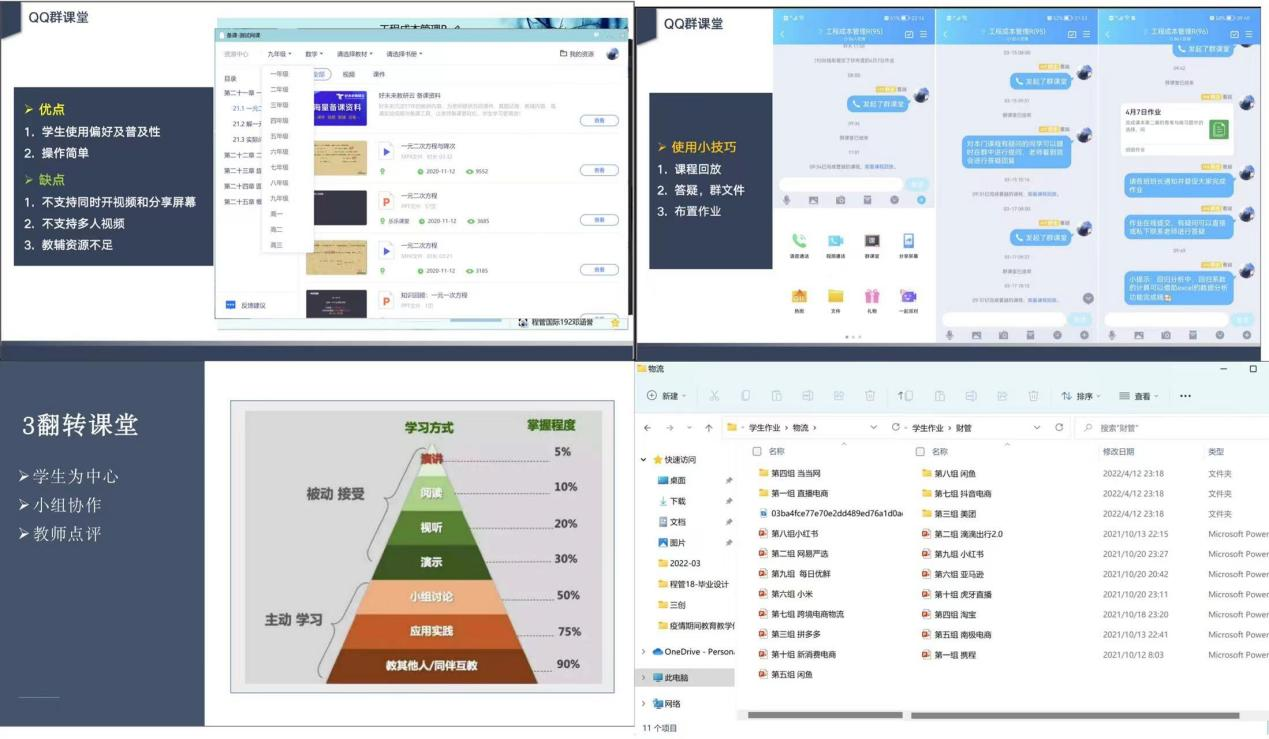Choose 一年级 from the grade list

pos(279,74)
